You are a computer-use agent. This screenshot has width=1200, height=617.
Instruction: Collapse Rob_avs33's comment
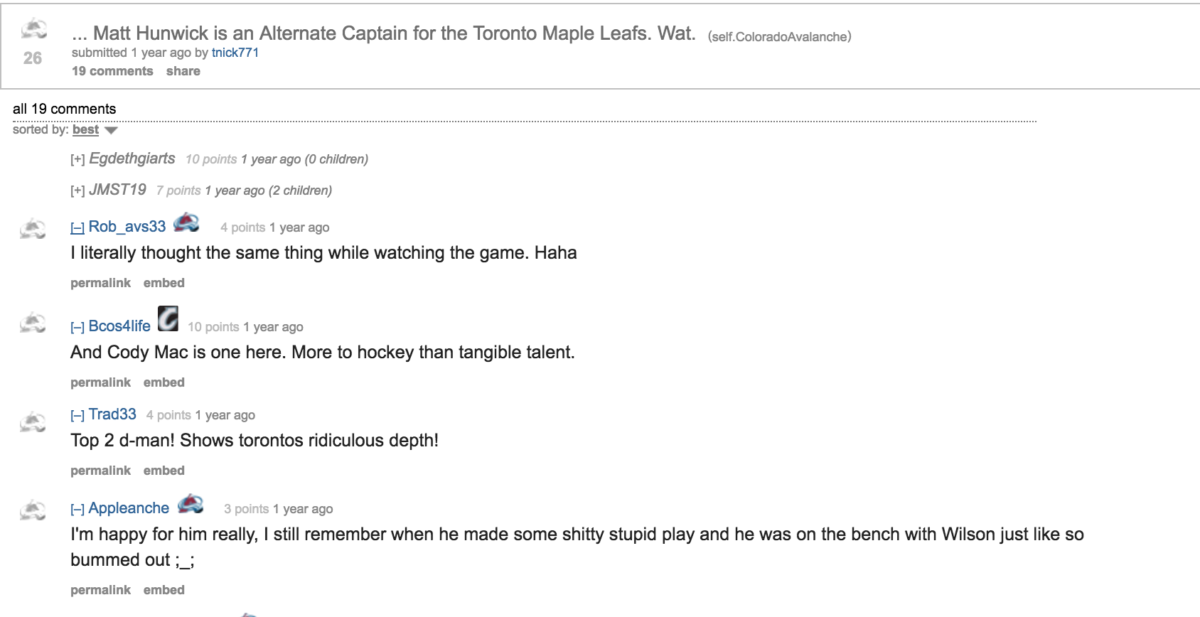pos(76,228)
